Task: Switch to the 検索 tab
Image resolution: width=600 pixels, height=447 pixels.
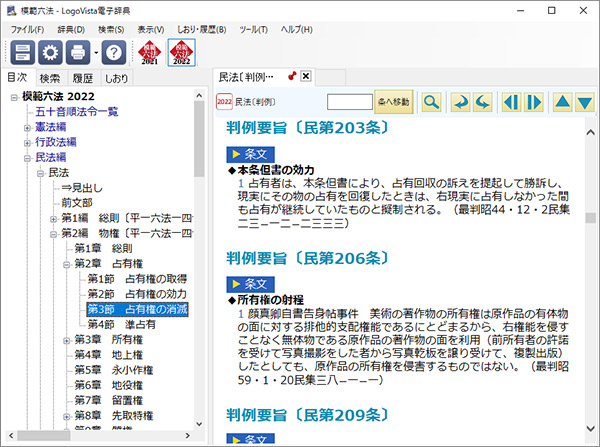Action: 50,78
